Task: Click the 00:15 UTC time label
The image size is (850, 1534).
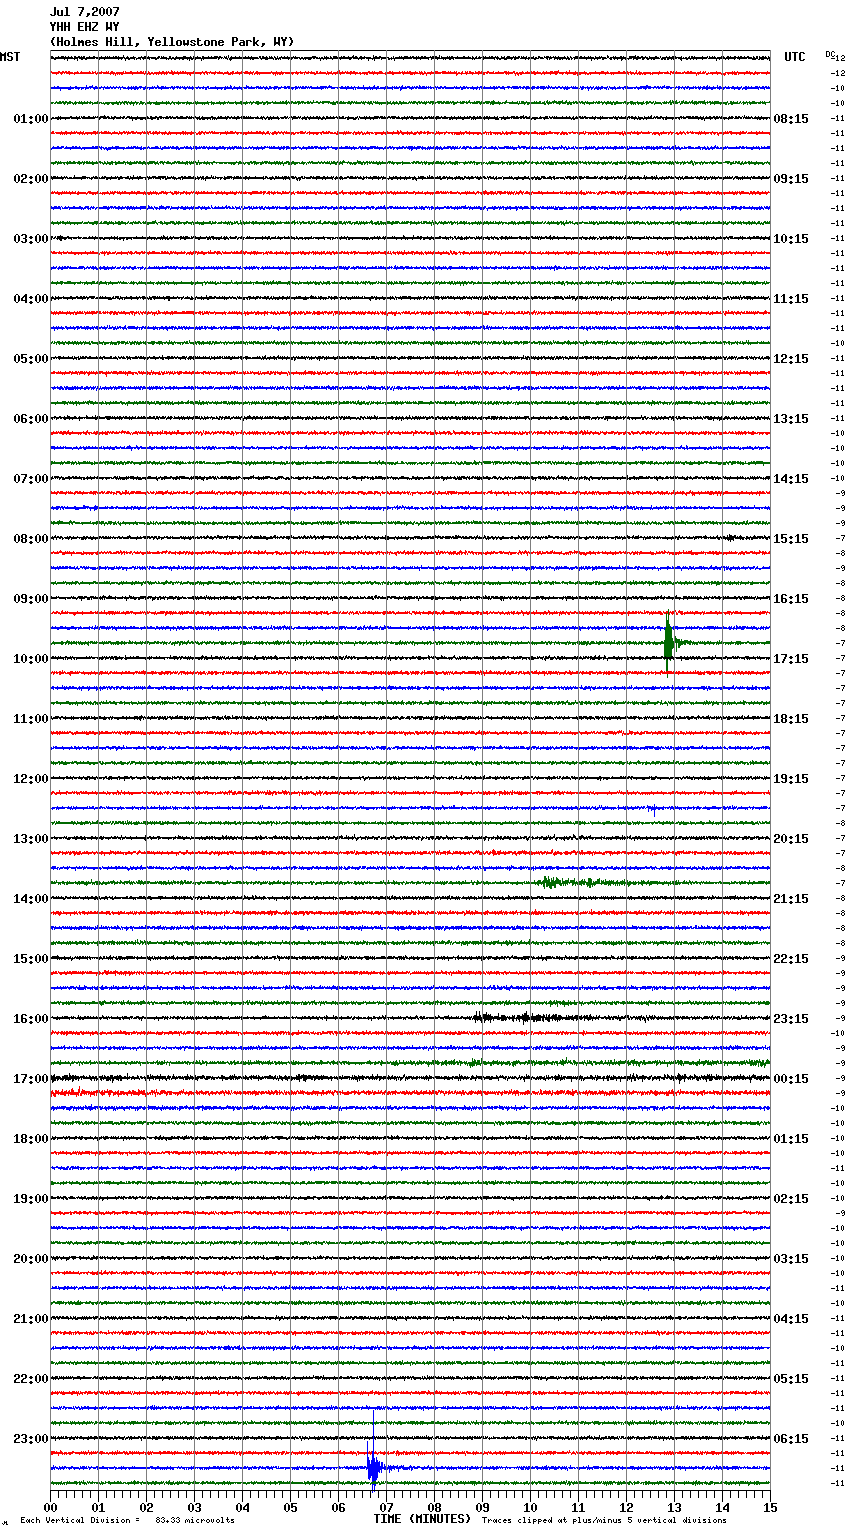Action: [x=791, y=1079]
